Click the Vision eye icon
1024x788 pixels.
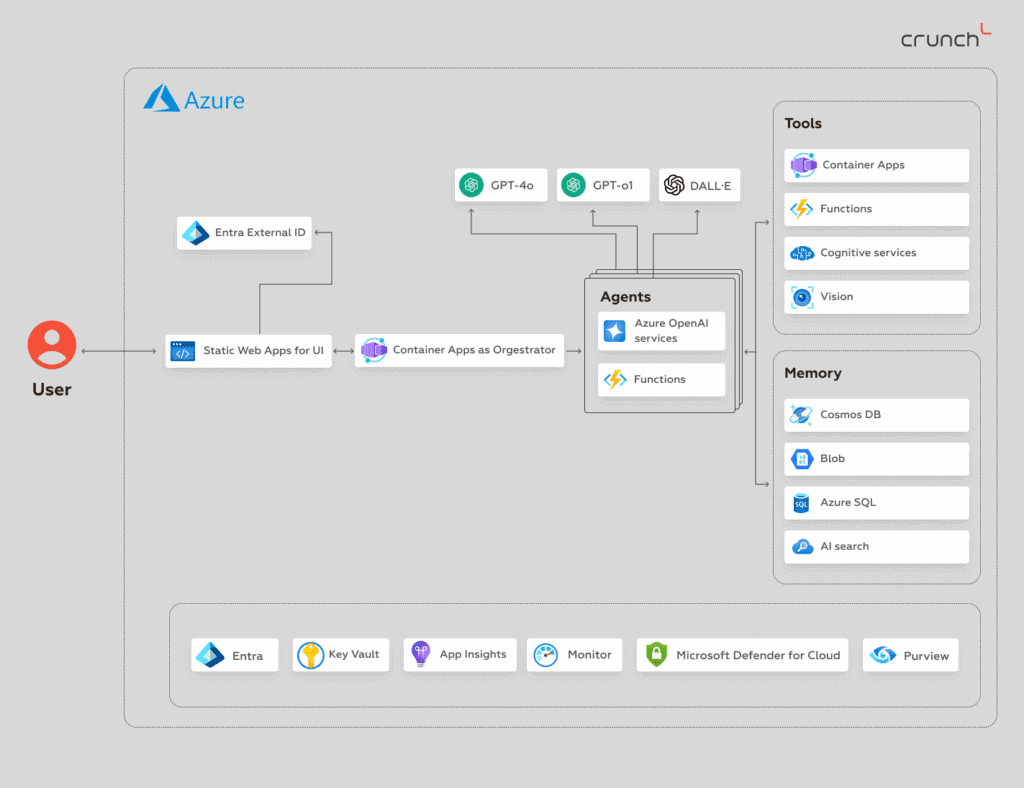pyautogui.click(x=802, y=297)
